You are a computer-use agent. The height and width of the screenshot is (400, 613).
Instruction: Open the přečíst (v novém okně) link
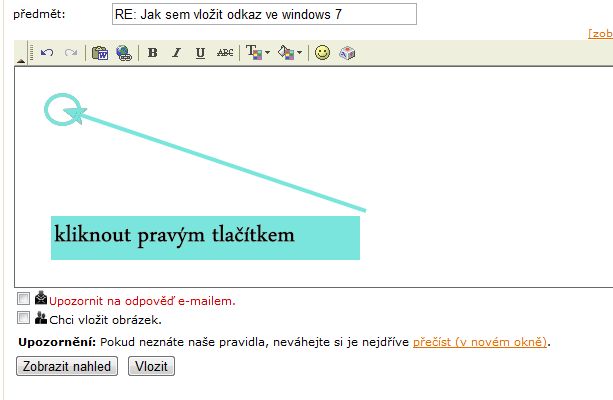(480, 342)
